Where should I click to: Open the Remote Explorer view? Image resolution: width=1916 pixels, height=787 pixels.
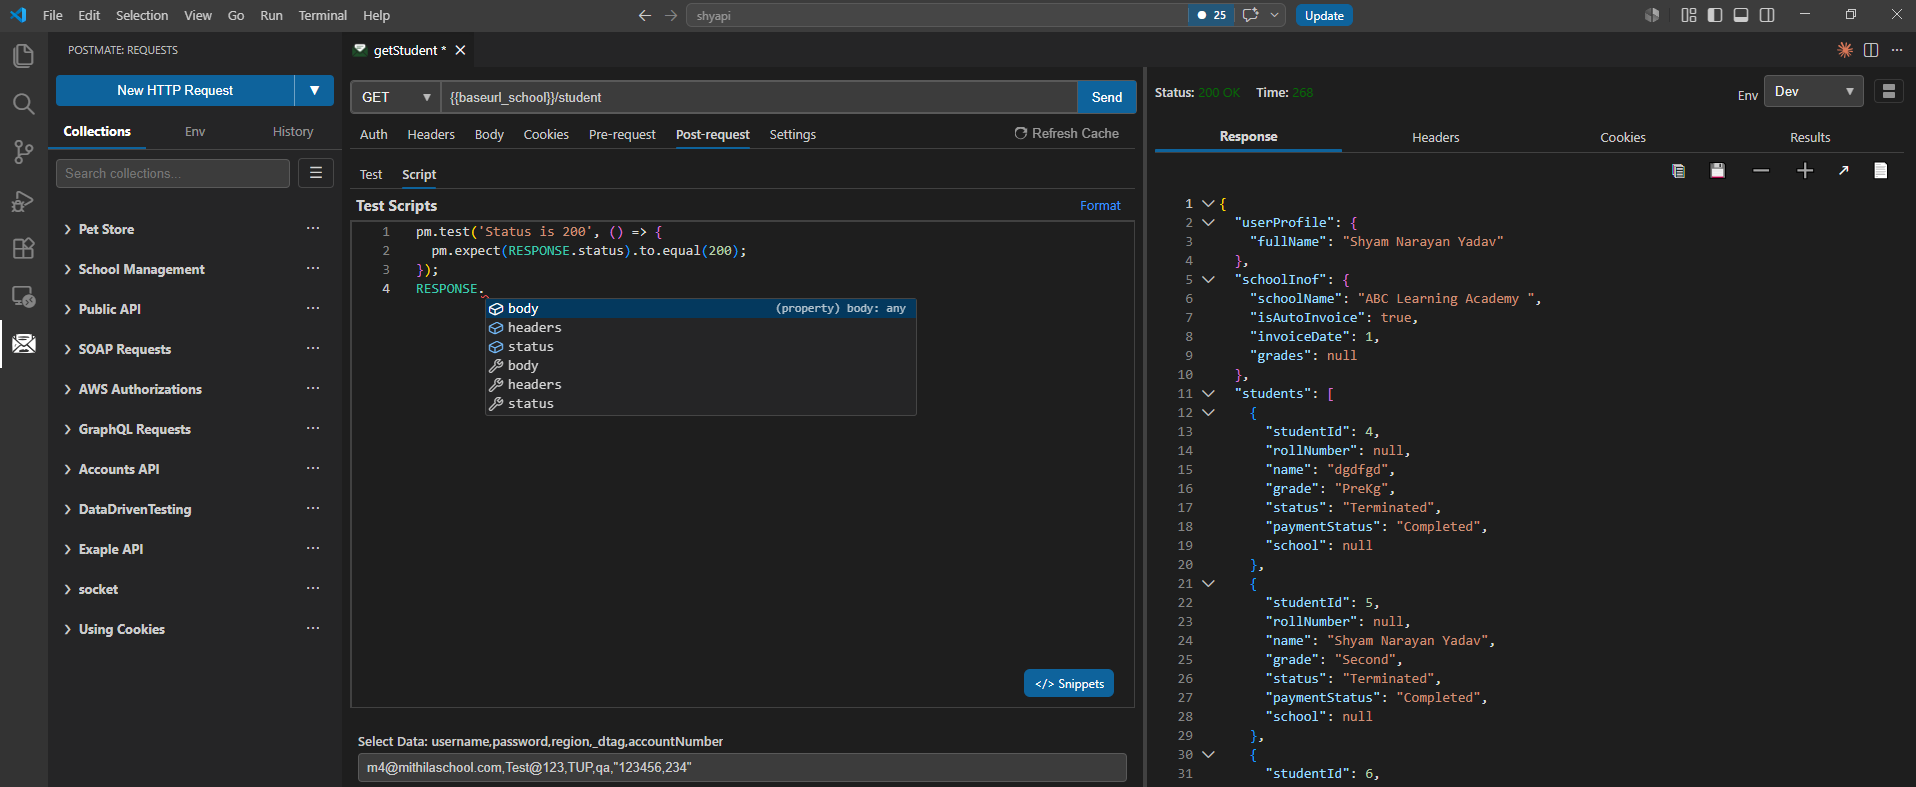tap(23, 297)
